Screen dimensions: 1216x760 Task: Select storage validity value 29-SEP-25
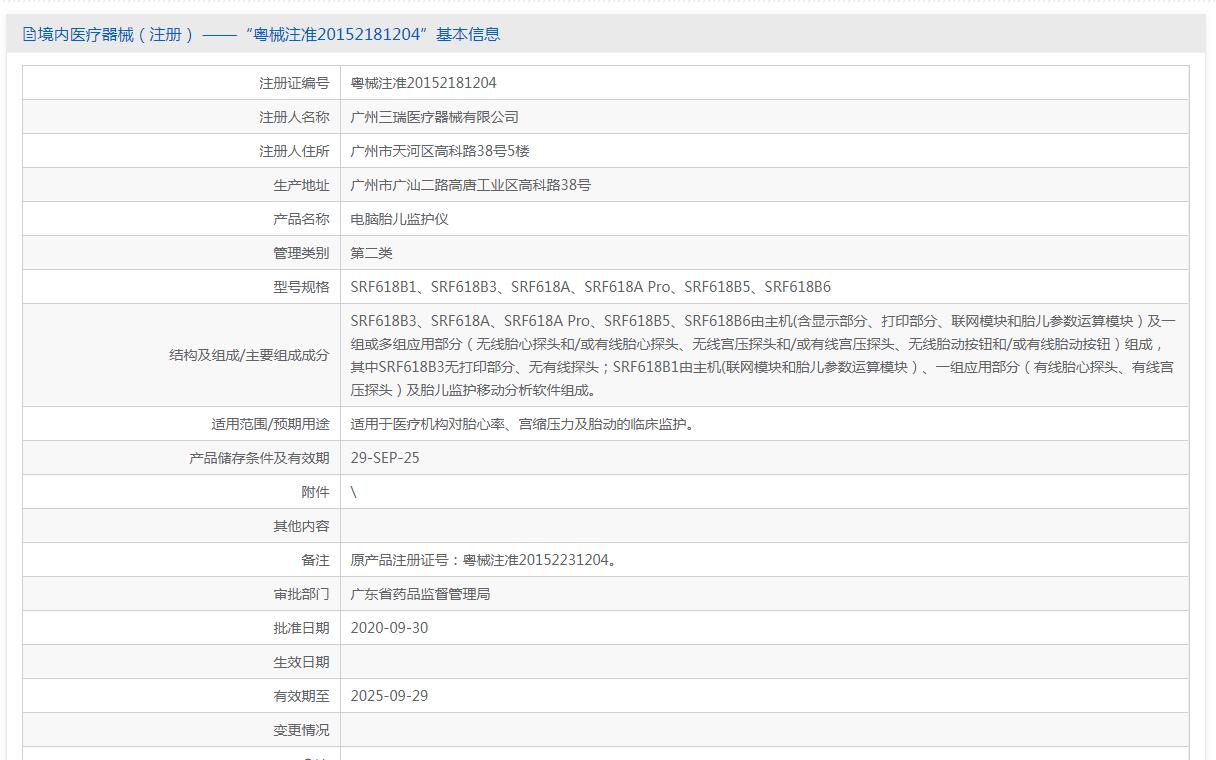[x=385, y=458]
